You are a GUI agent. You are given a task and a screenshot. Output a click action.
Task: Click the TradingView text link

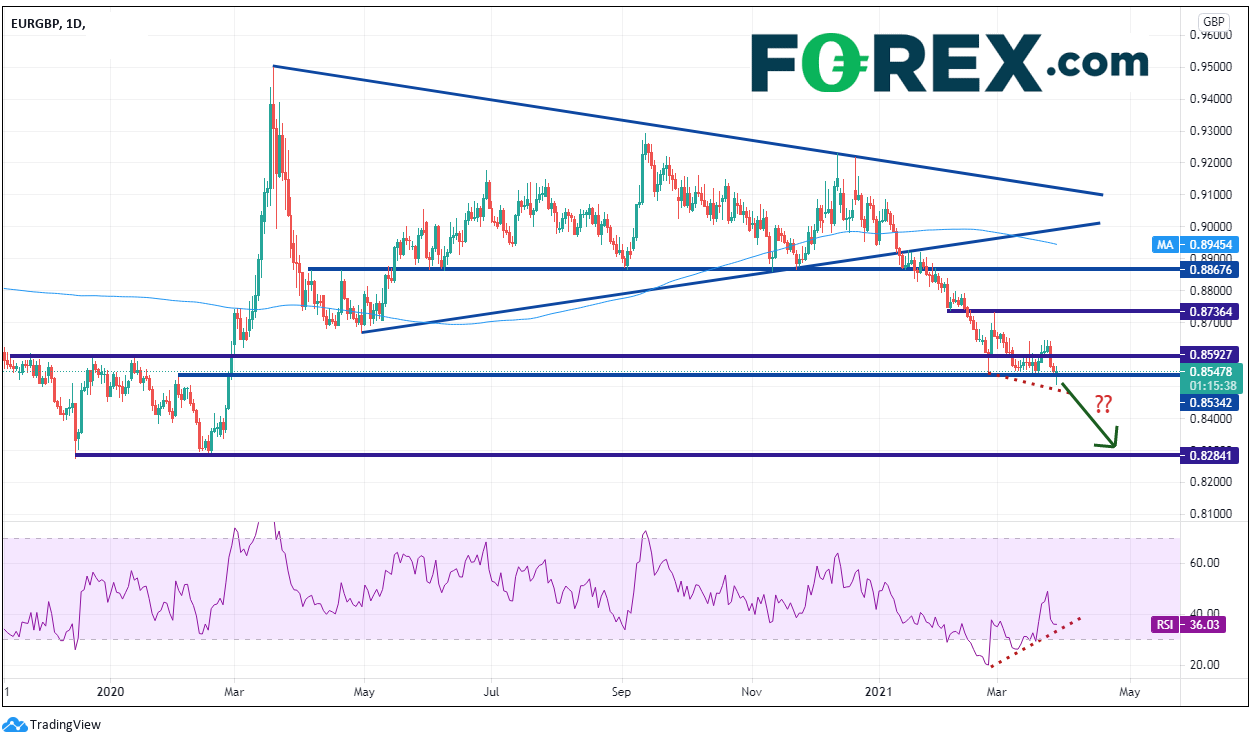pos(65,725)
